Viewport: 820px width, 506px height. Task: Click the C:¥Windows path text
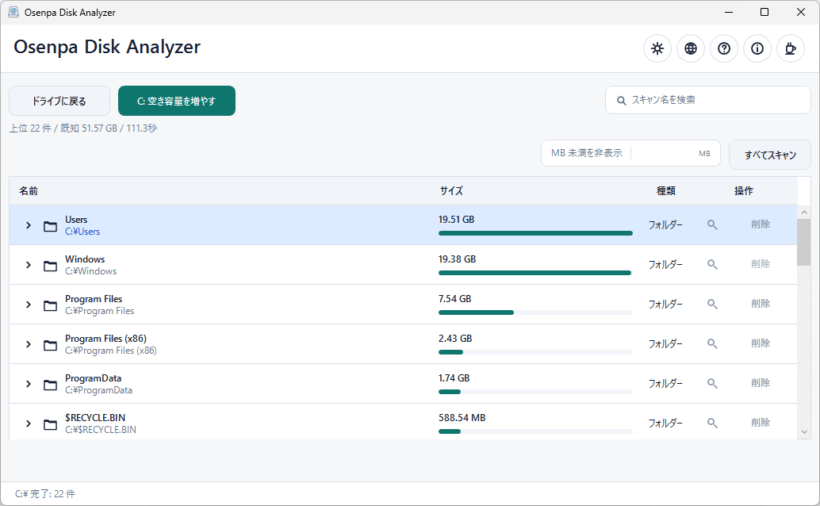(x=91, y=271)
